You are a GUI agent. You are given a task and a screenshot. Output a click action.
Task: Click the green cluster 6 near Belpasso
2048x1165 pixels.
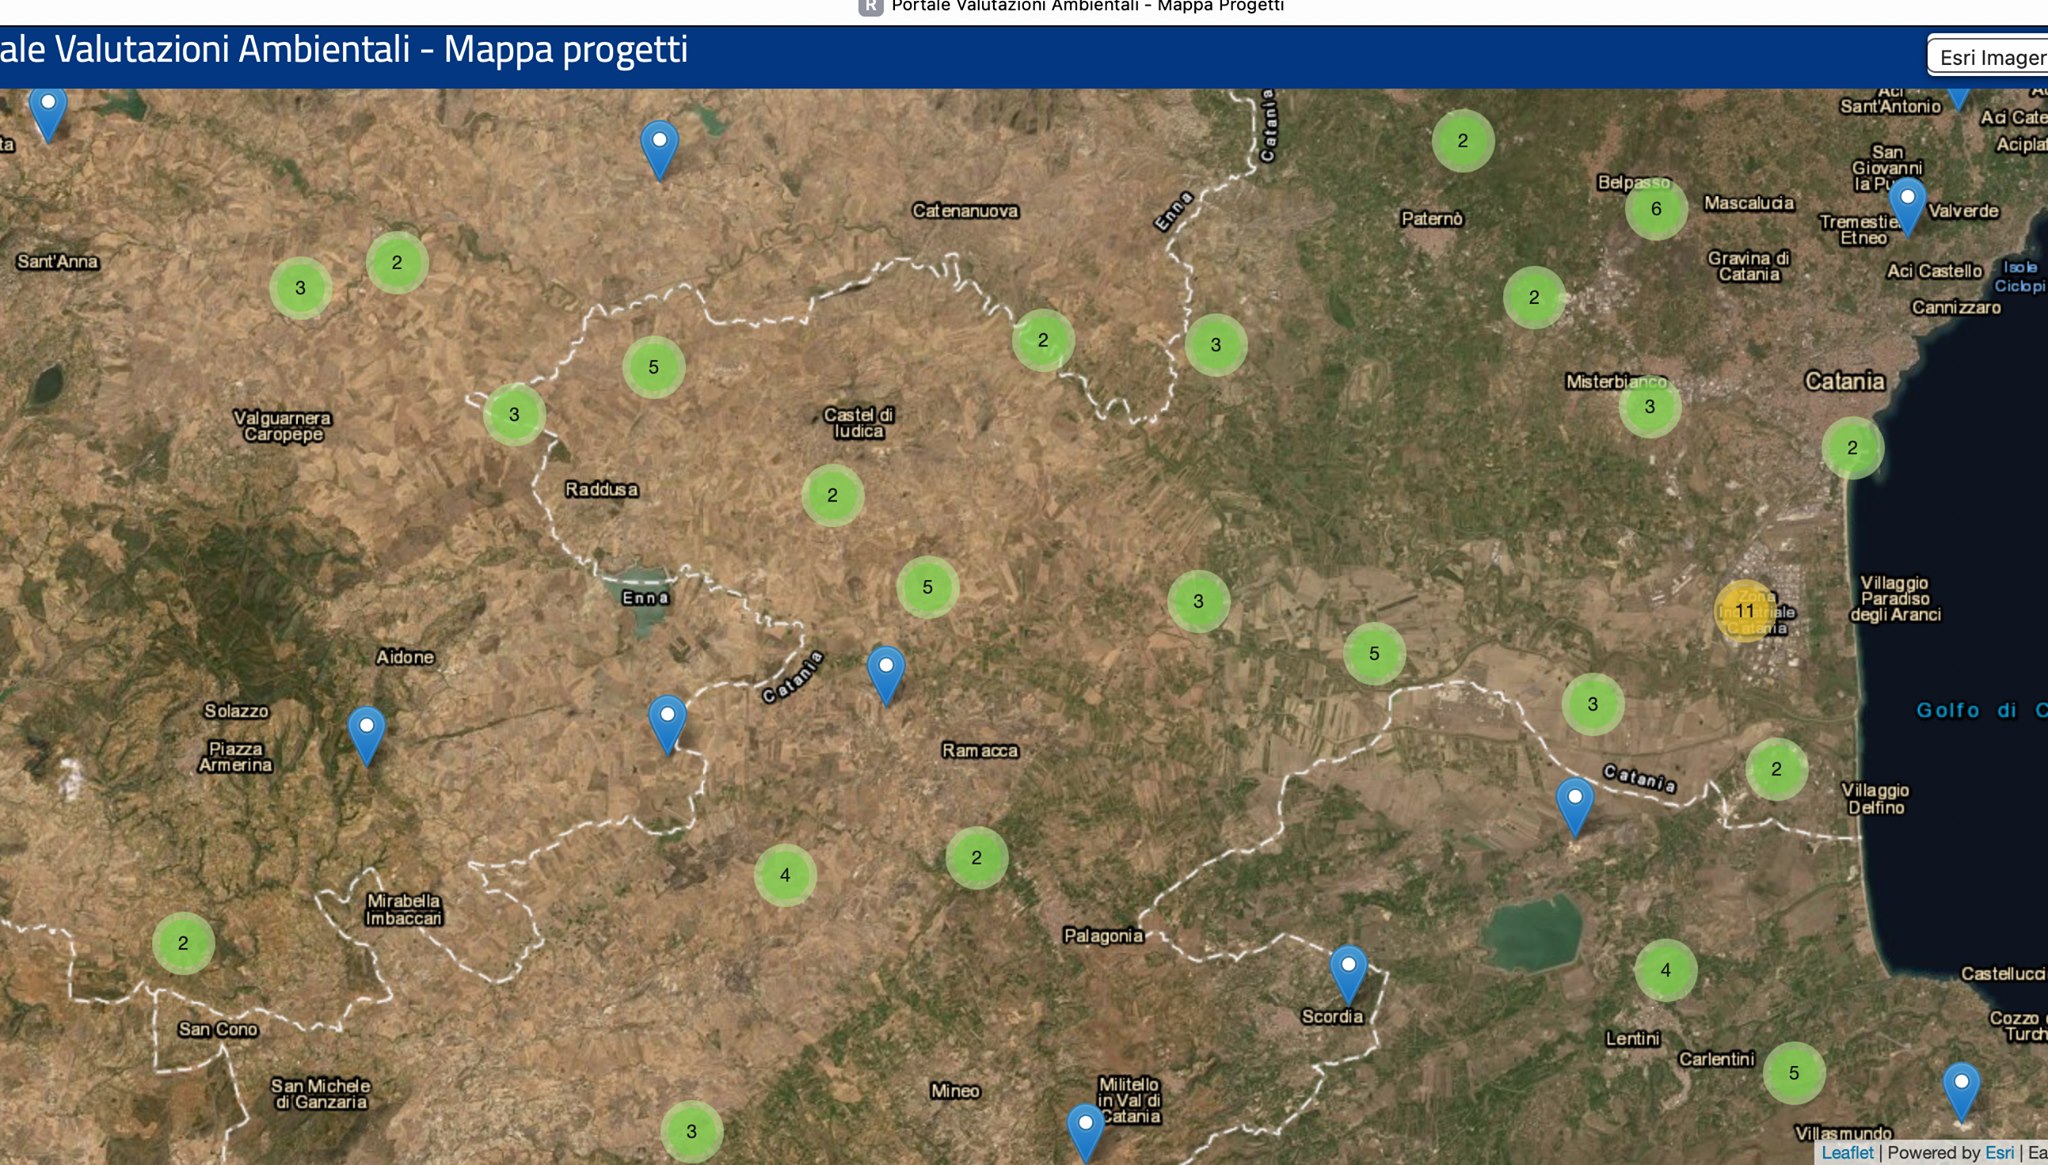pos(1656,209)
